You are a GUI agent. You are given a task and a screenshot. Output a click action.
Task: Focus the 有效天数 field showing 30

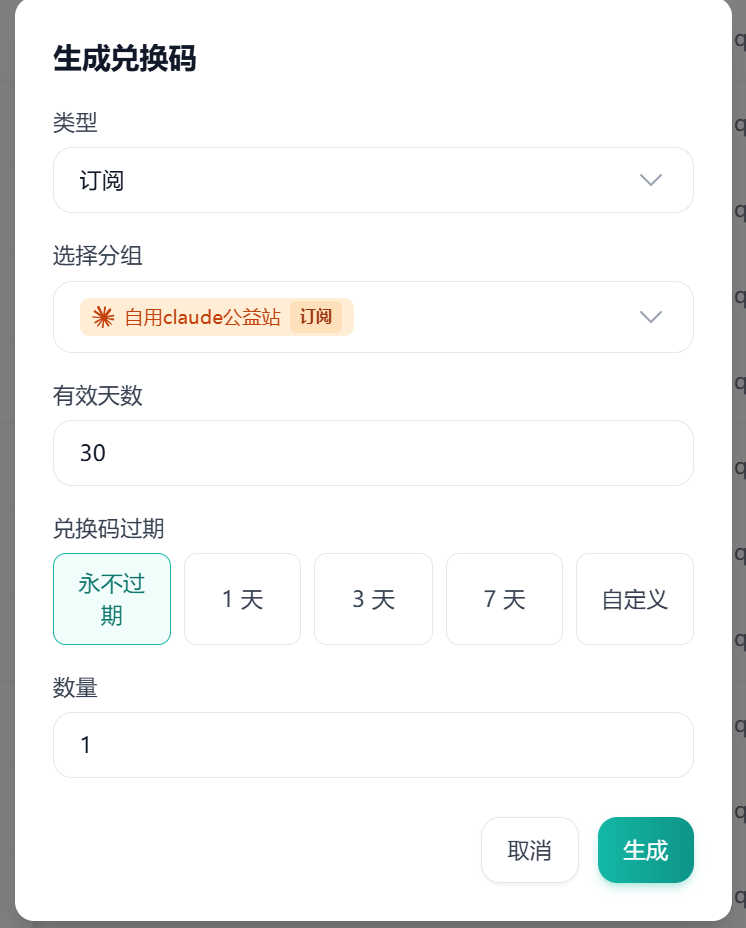click(373, 453)
